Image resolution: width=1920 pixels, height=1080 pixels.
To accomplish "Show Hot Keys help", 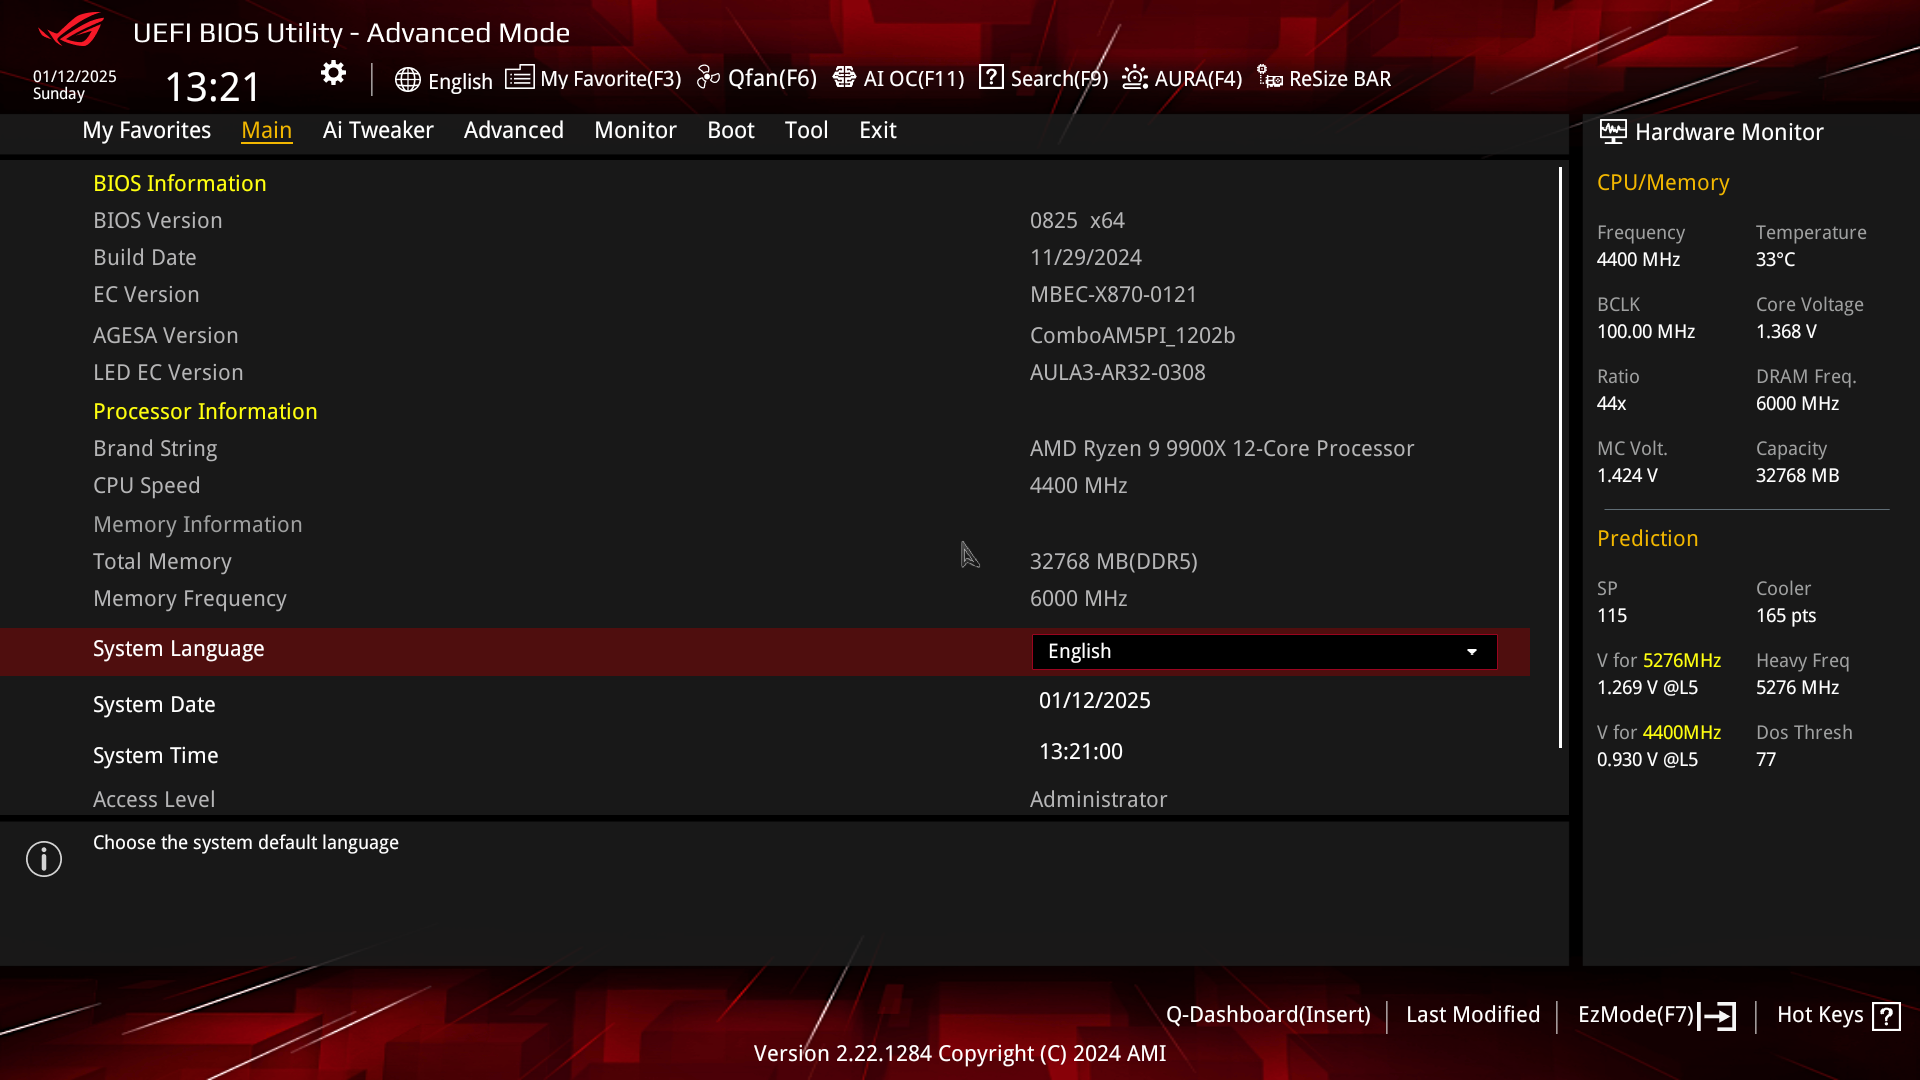I will [x=1838, y=1015].
